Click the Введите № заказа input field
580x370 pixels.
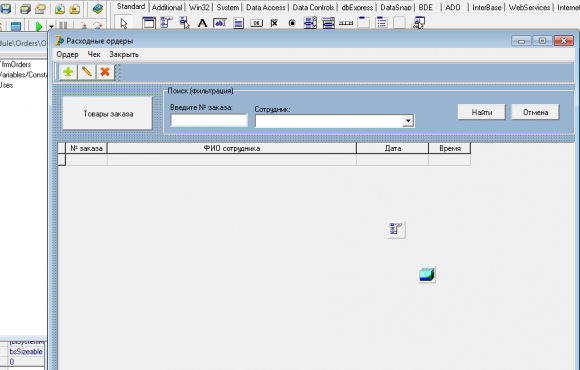pyautogui.click(x=209, y=120)
